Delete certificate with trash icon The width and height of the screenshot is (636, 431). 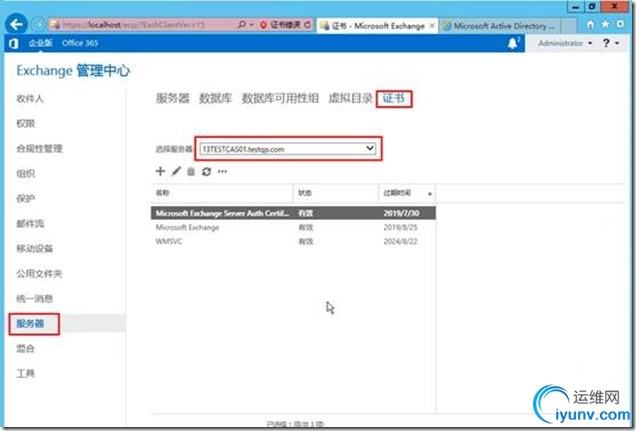(191, 171)
